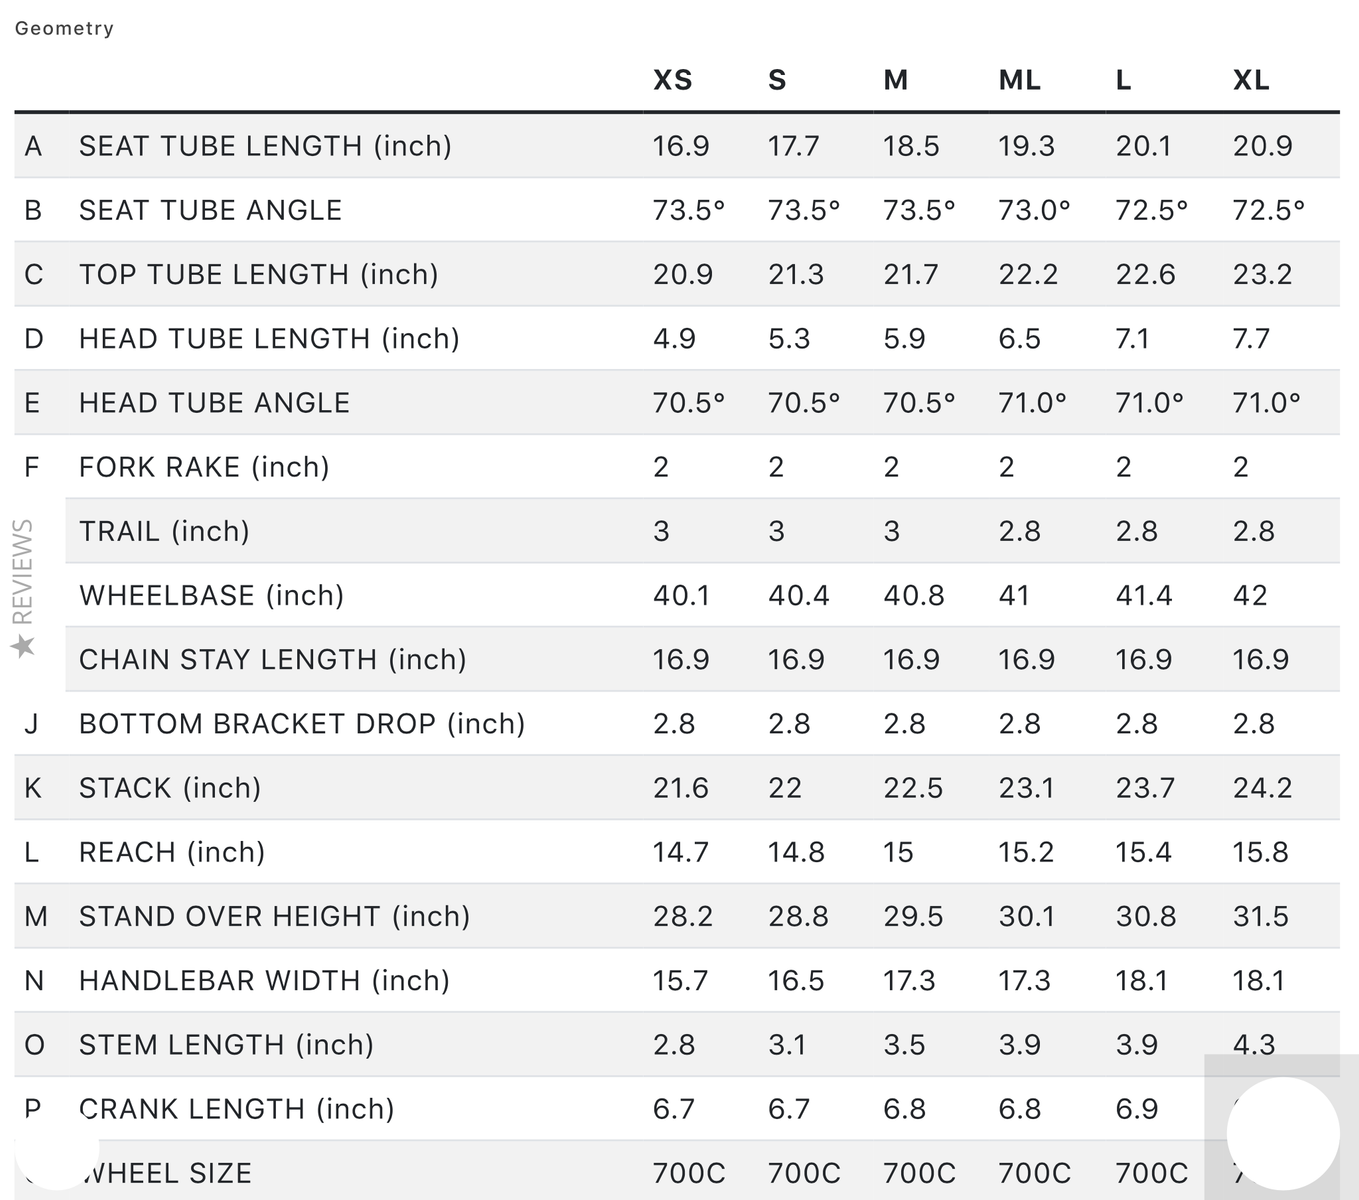Click the Geometry section heading

[64, 28]
